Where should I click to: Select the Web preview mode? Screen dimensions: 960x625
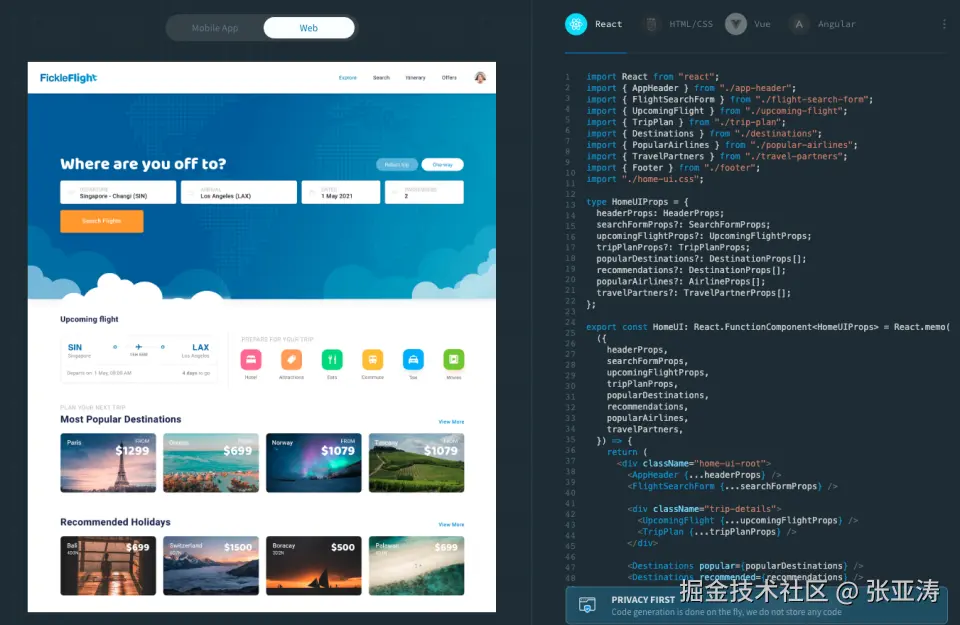coord(309,28)
